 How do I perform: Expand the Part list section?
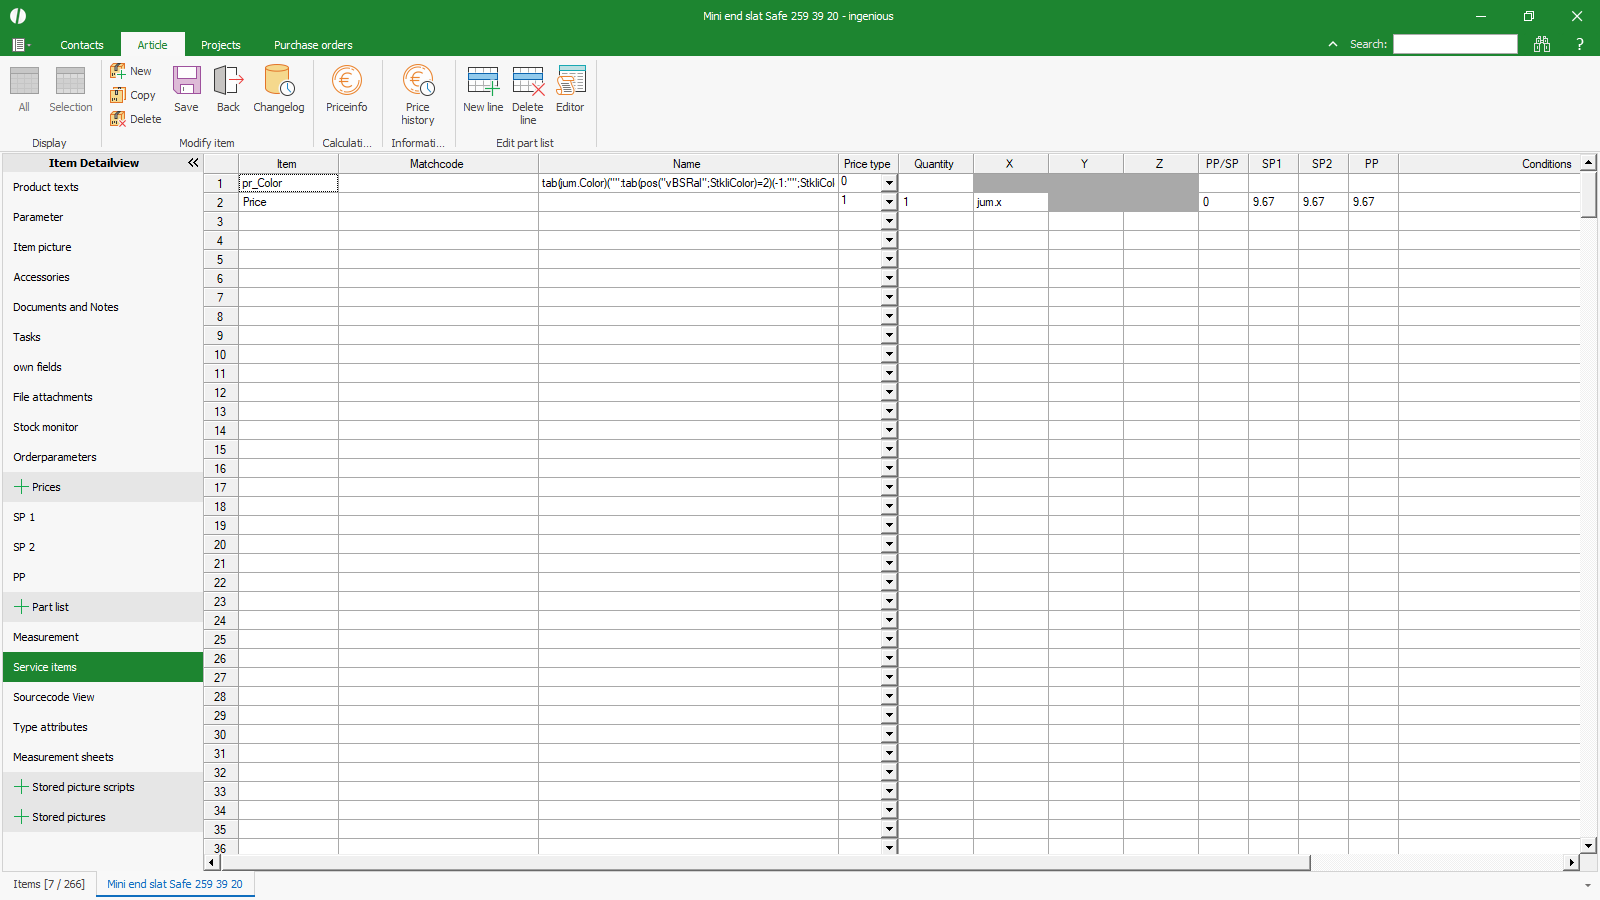point(21,607)
